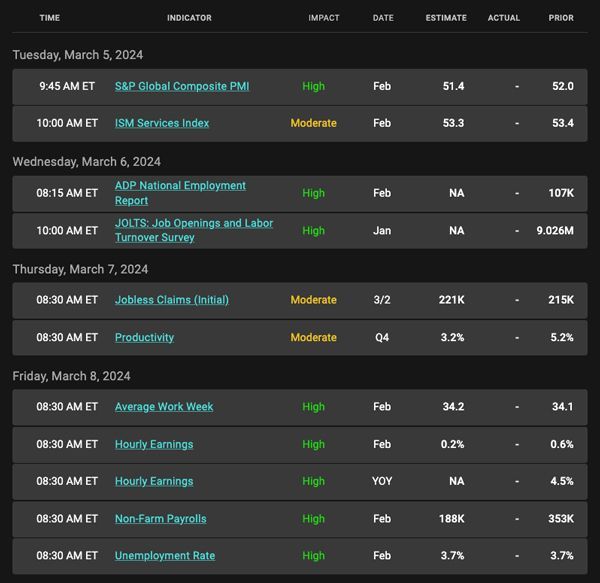600x583 pixels.
Task: Click the TIME column header
Action: [x=50, y=18]
